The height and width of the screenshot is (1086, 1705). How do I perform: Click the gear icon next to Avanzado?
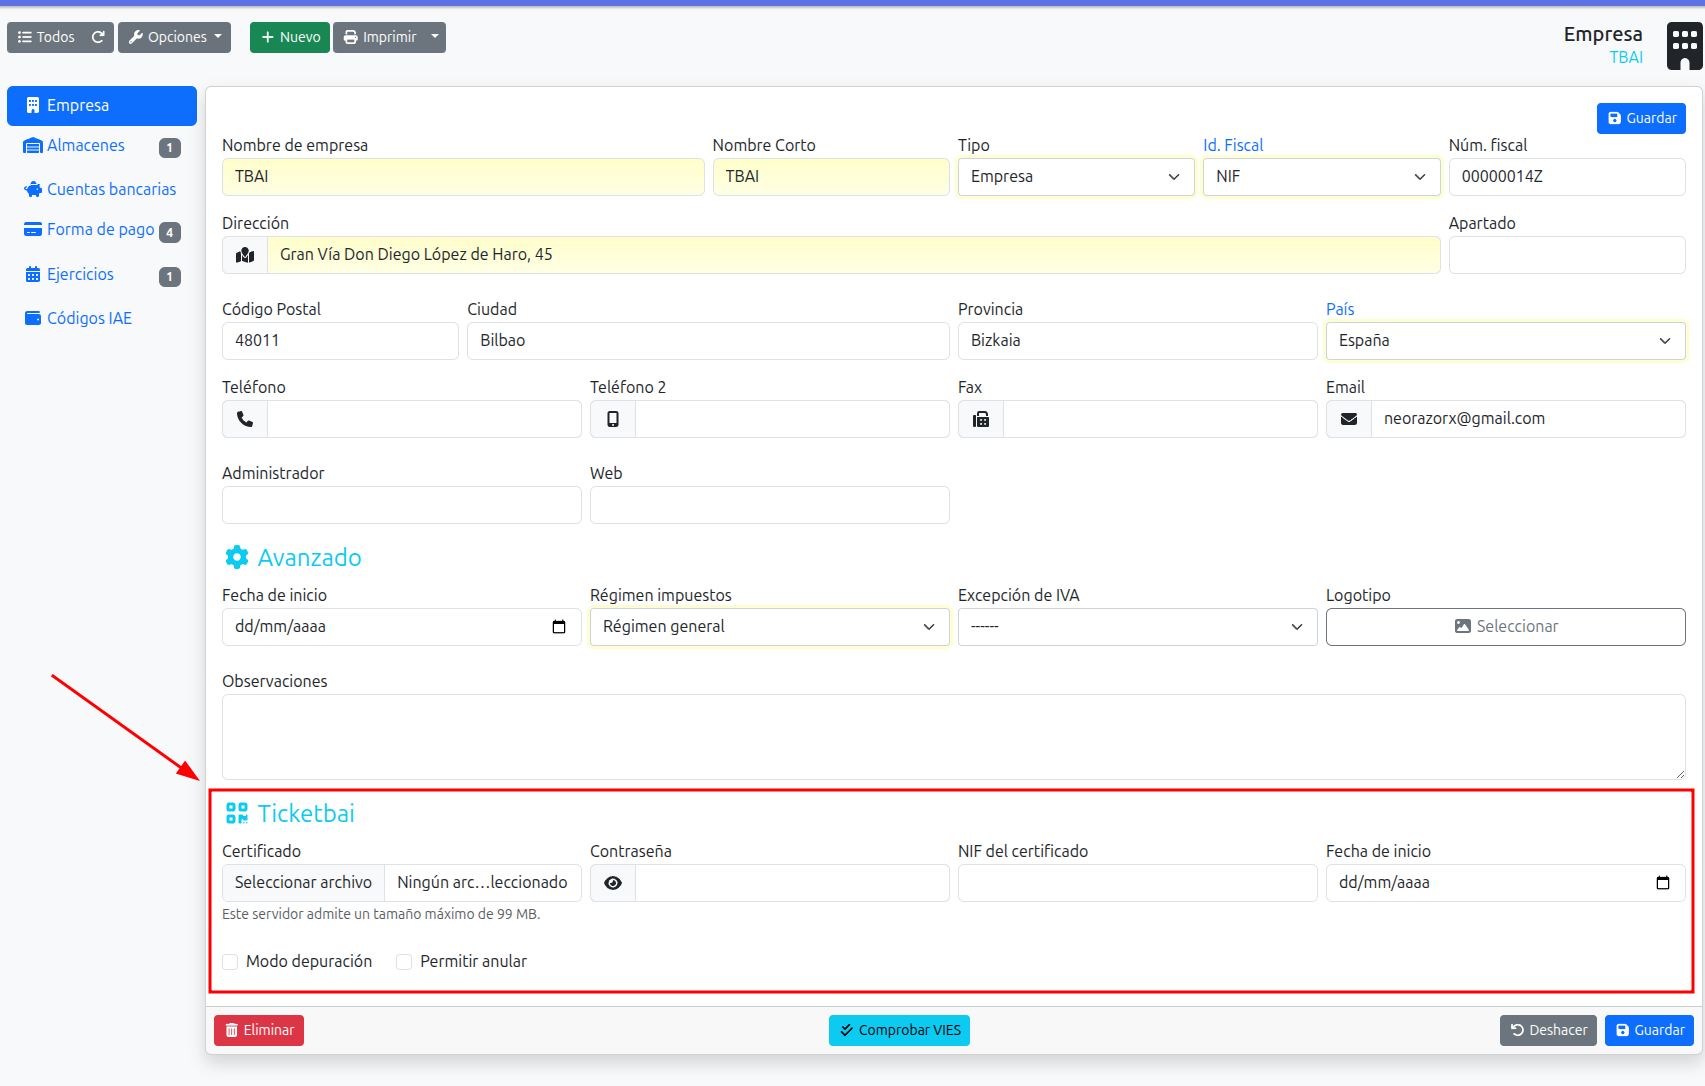pos(236,557)
